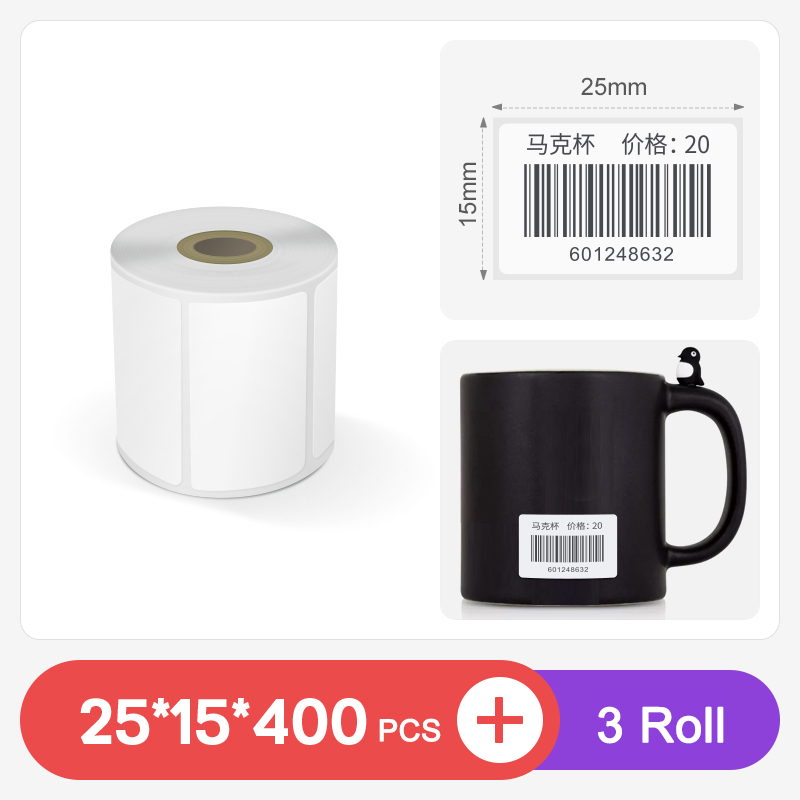Click the white label roll image
Screen dimensions: 800x800
pos(223,352)
